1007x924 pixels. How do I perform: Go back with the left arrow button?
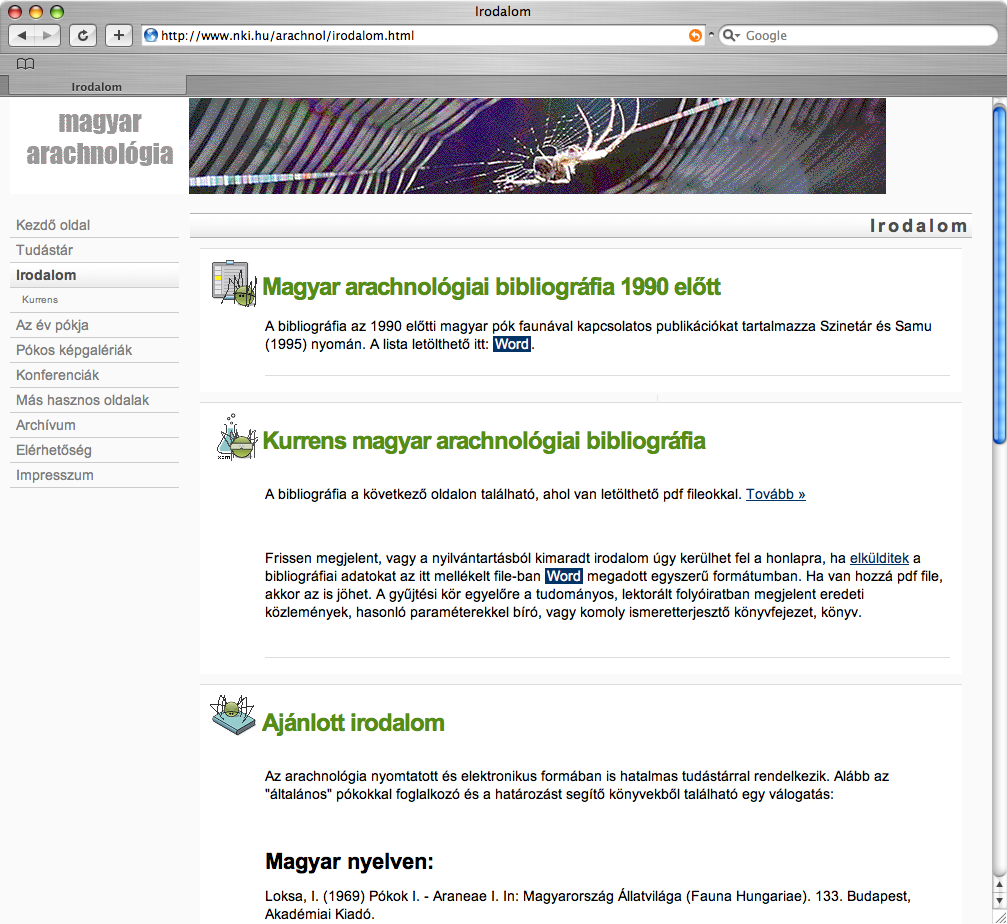click(x=22, y=35)
